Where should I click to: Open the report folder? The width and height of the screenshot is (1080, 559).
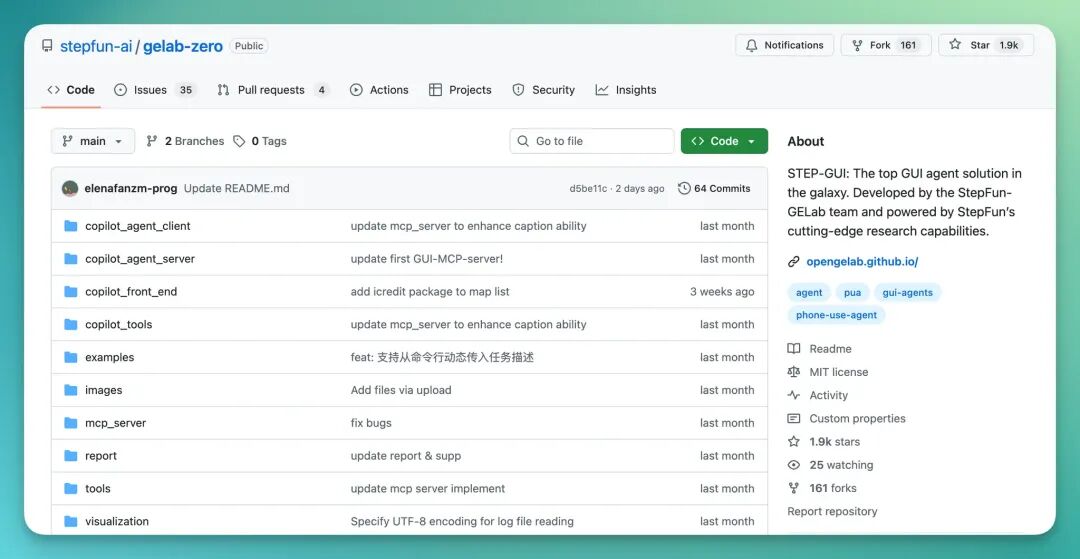click(x=101, y=456)
